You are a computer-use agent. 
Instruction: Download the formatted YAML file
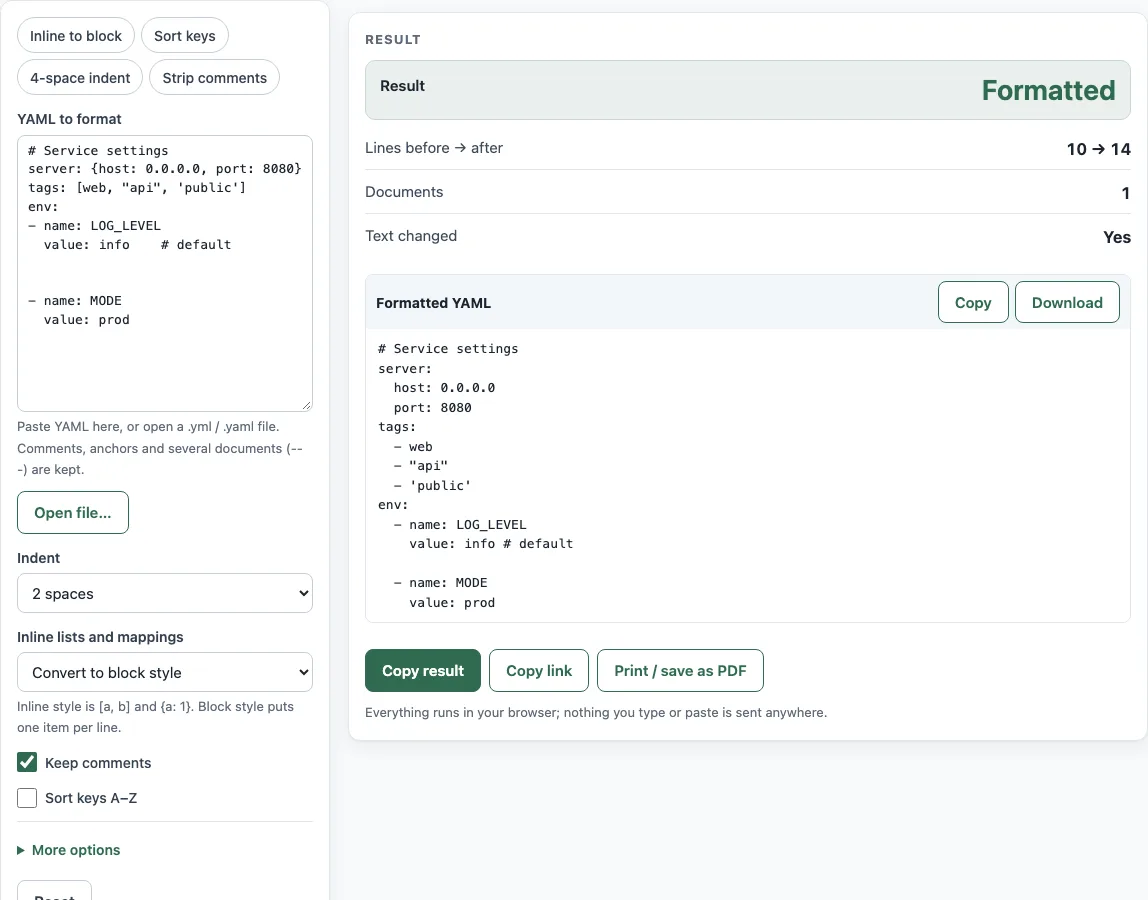[x=1067, y=302]
